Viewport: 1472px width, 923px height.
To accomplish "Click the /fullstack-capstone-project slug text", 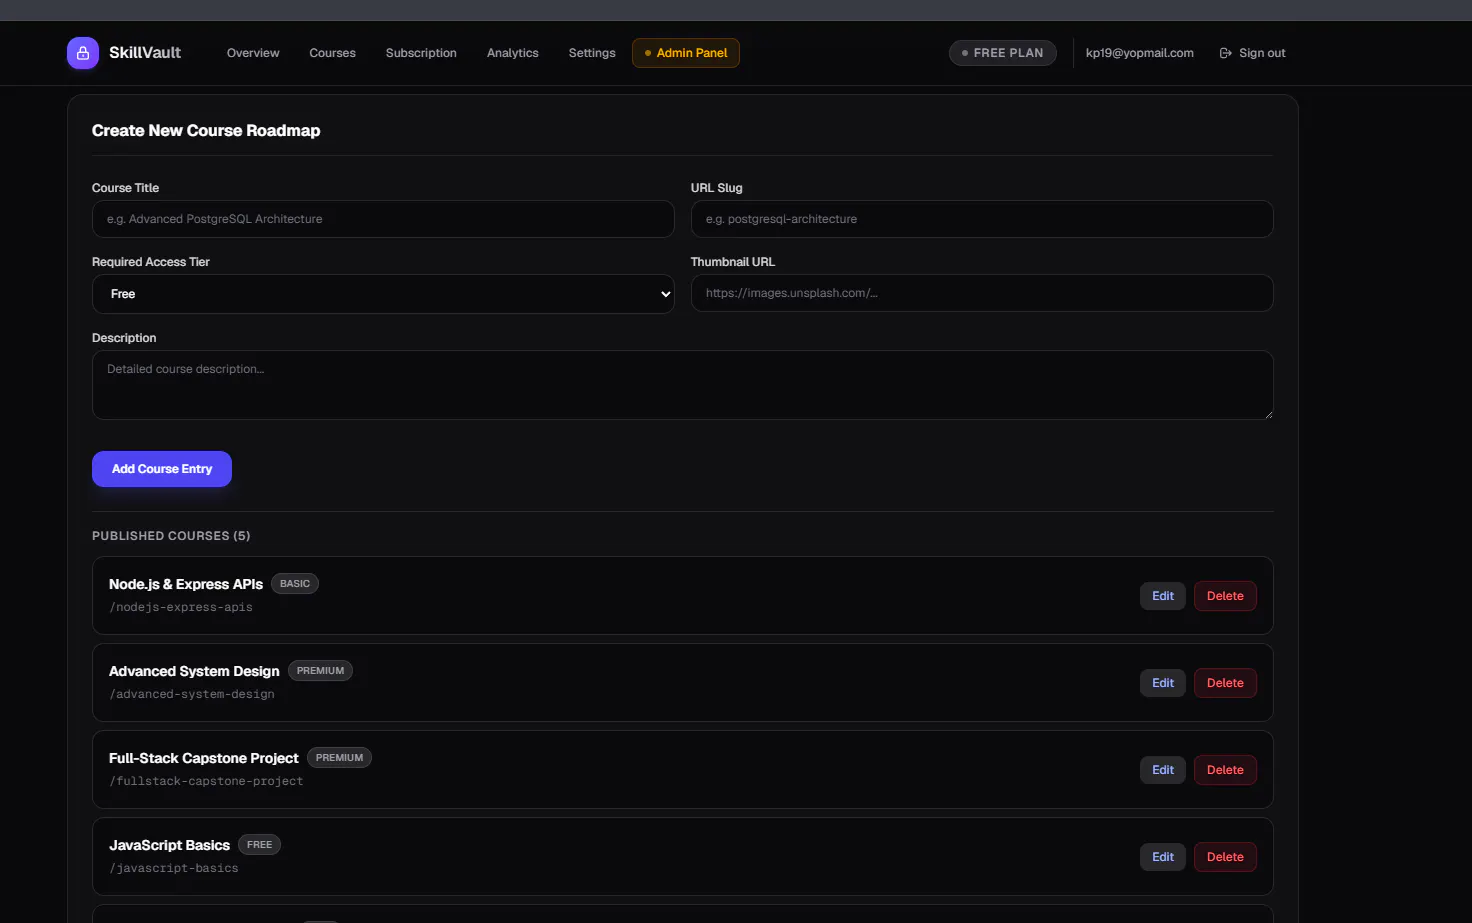I will pyautogui.click(x=206, y=781).
